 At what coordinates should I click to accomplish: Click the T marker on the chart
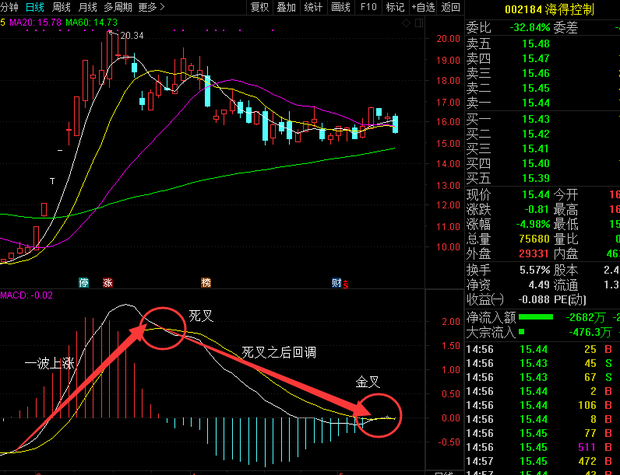[52, 180]
